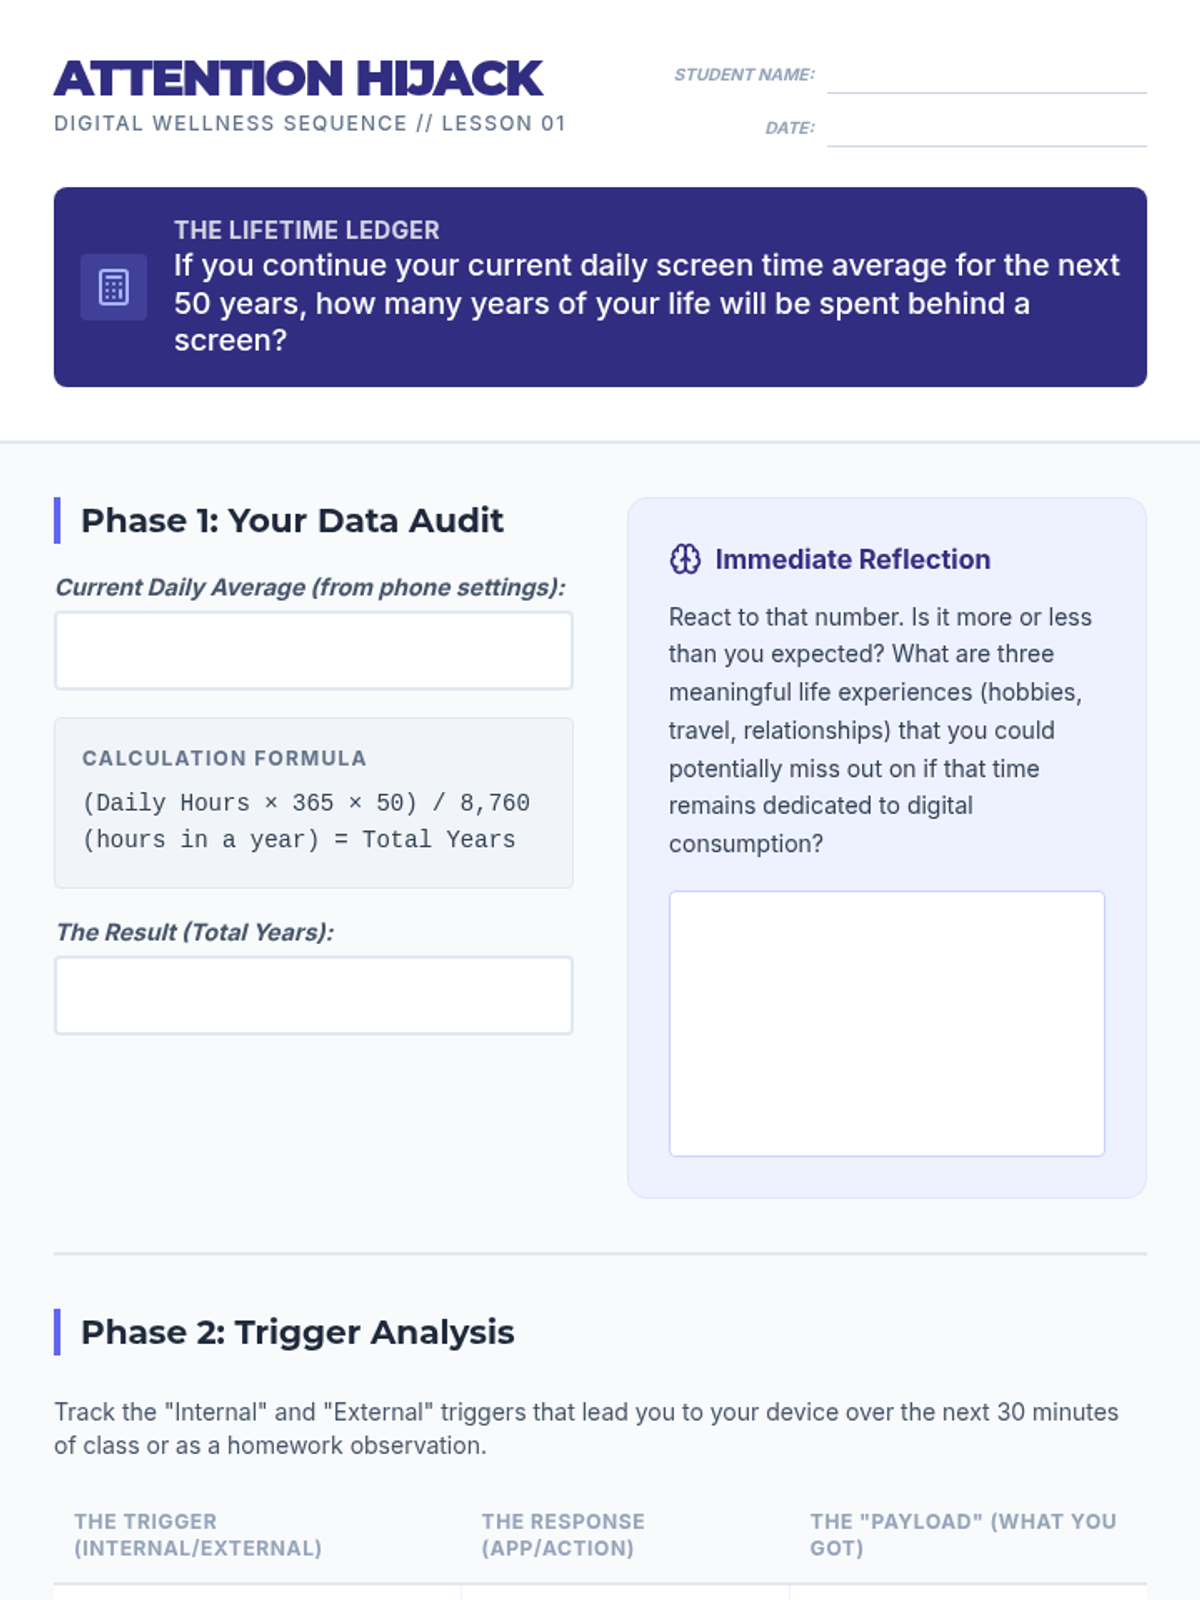This screenshot has width=1200, height=1600.
Task: Click the Current Daily Average input box
Action: tap(314, 650)
